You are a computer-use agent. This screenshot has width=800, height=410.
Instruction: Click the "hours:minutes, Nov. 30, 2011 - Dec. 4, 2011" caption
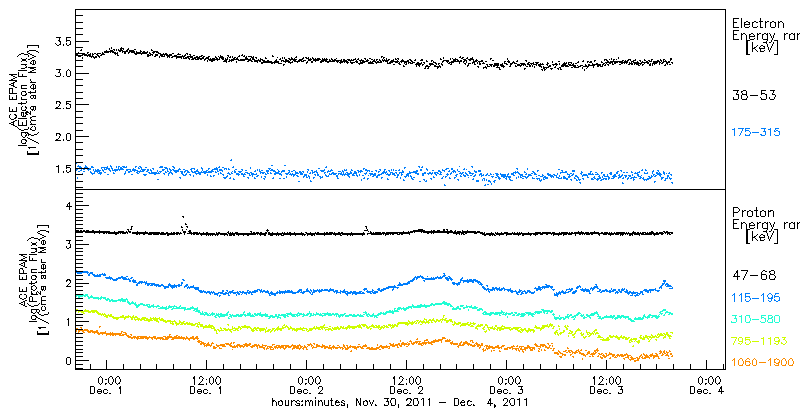click(399, 402)
